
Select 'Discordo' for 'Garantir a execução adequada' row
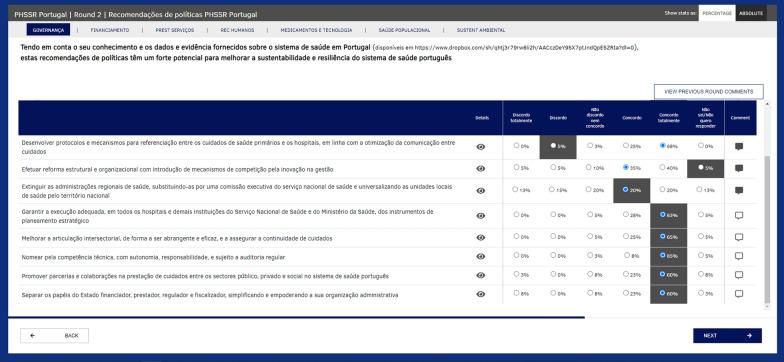(553, 214)
